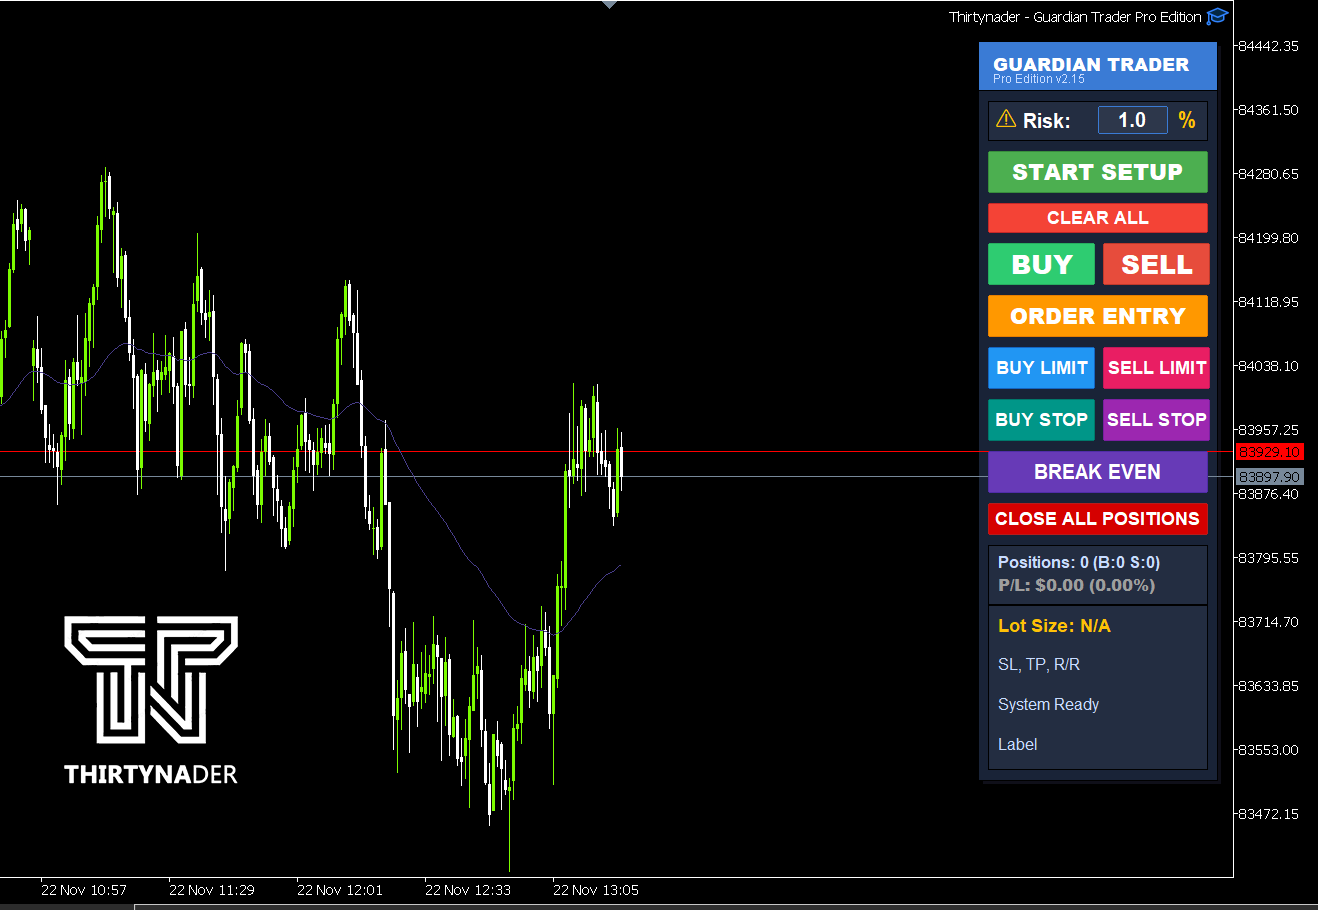Click the '22 Nov 13:05' timestamp label

[x=595, y=889]
